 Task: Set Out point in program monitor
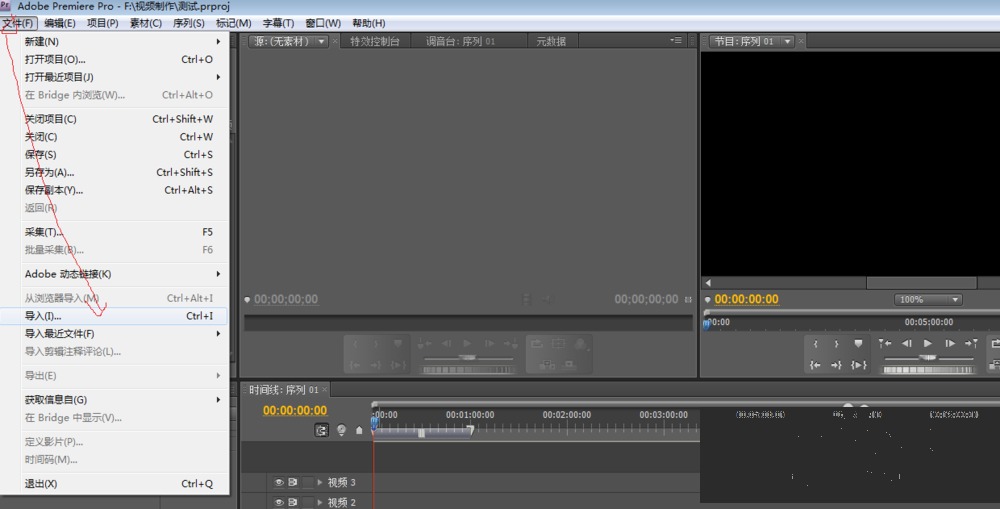[836, 344]
